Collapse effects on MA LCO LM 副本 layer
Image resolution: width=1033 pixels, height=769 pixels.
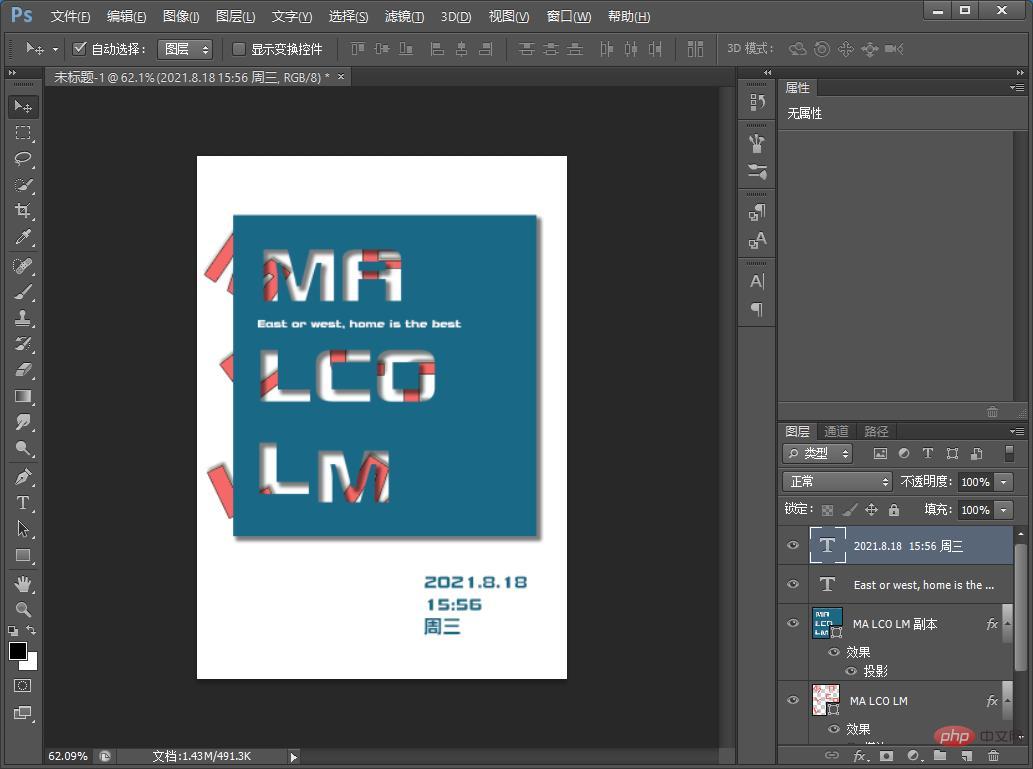[1007, 623]
